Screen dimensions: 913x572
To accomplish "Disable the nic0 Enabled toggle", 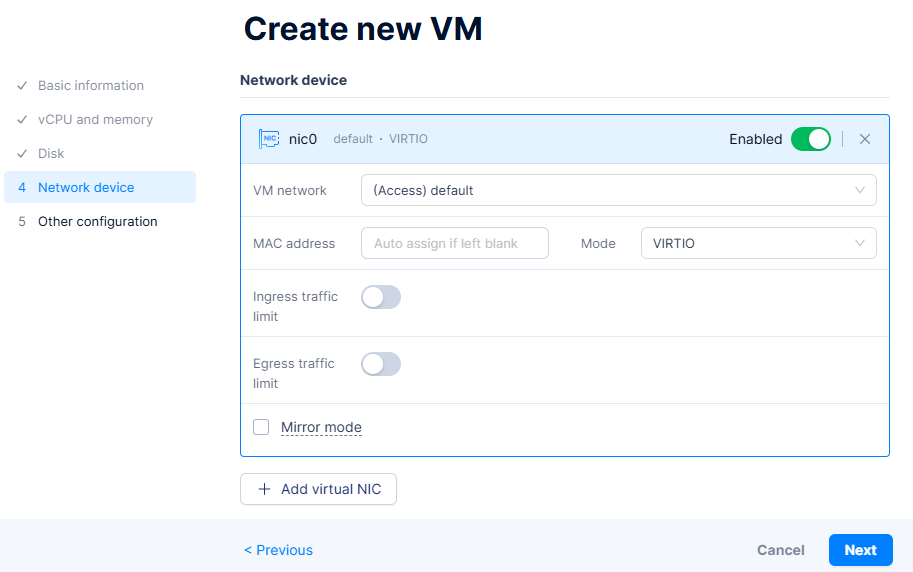I will 810,139.
